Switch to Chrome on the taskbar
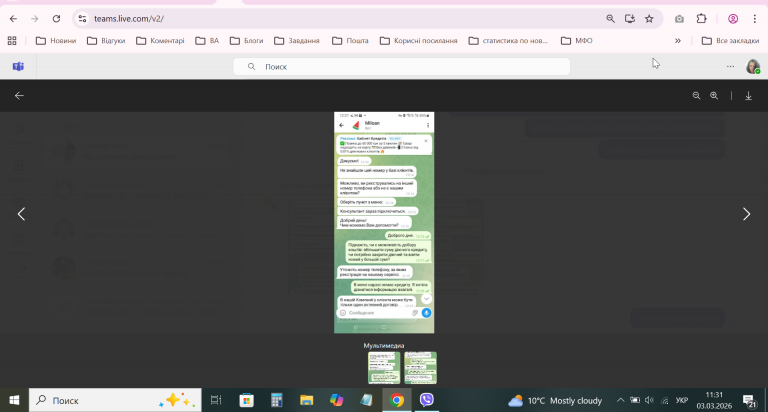This screenshot has height=412, width=768. click(x=397, y=400)
